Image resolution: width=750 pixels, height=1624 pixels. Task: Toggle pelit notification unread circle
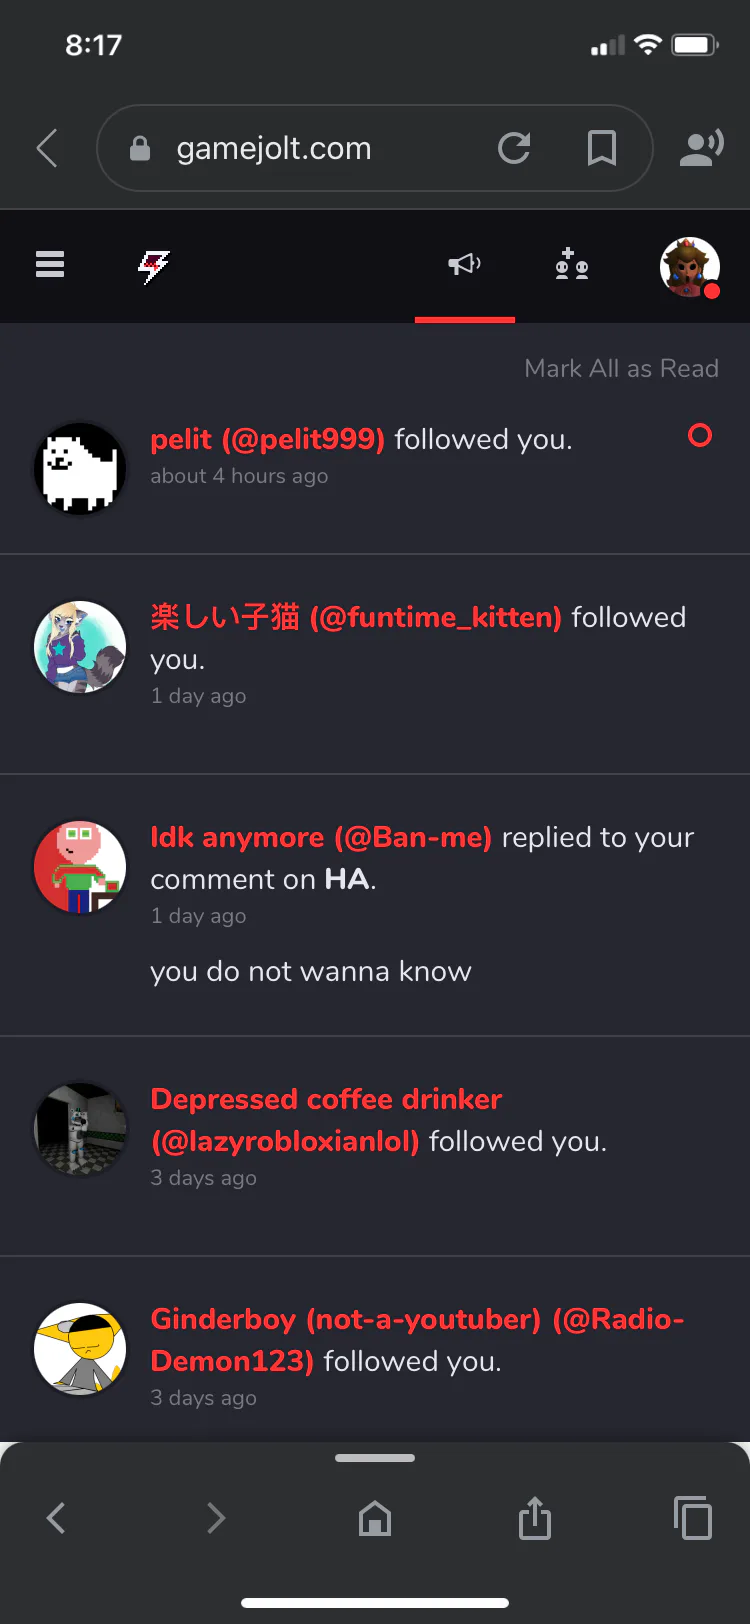point(700,435)
